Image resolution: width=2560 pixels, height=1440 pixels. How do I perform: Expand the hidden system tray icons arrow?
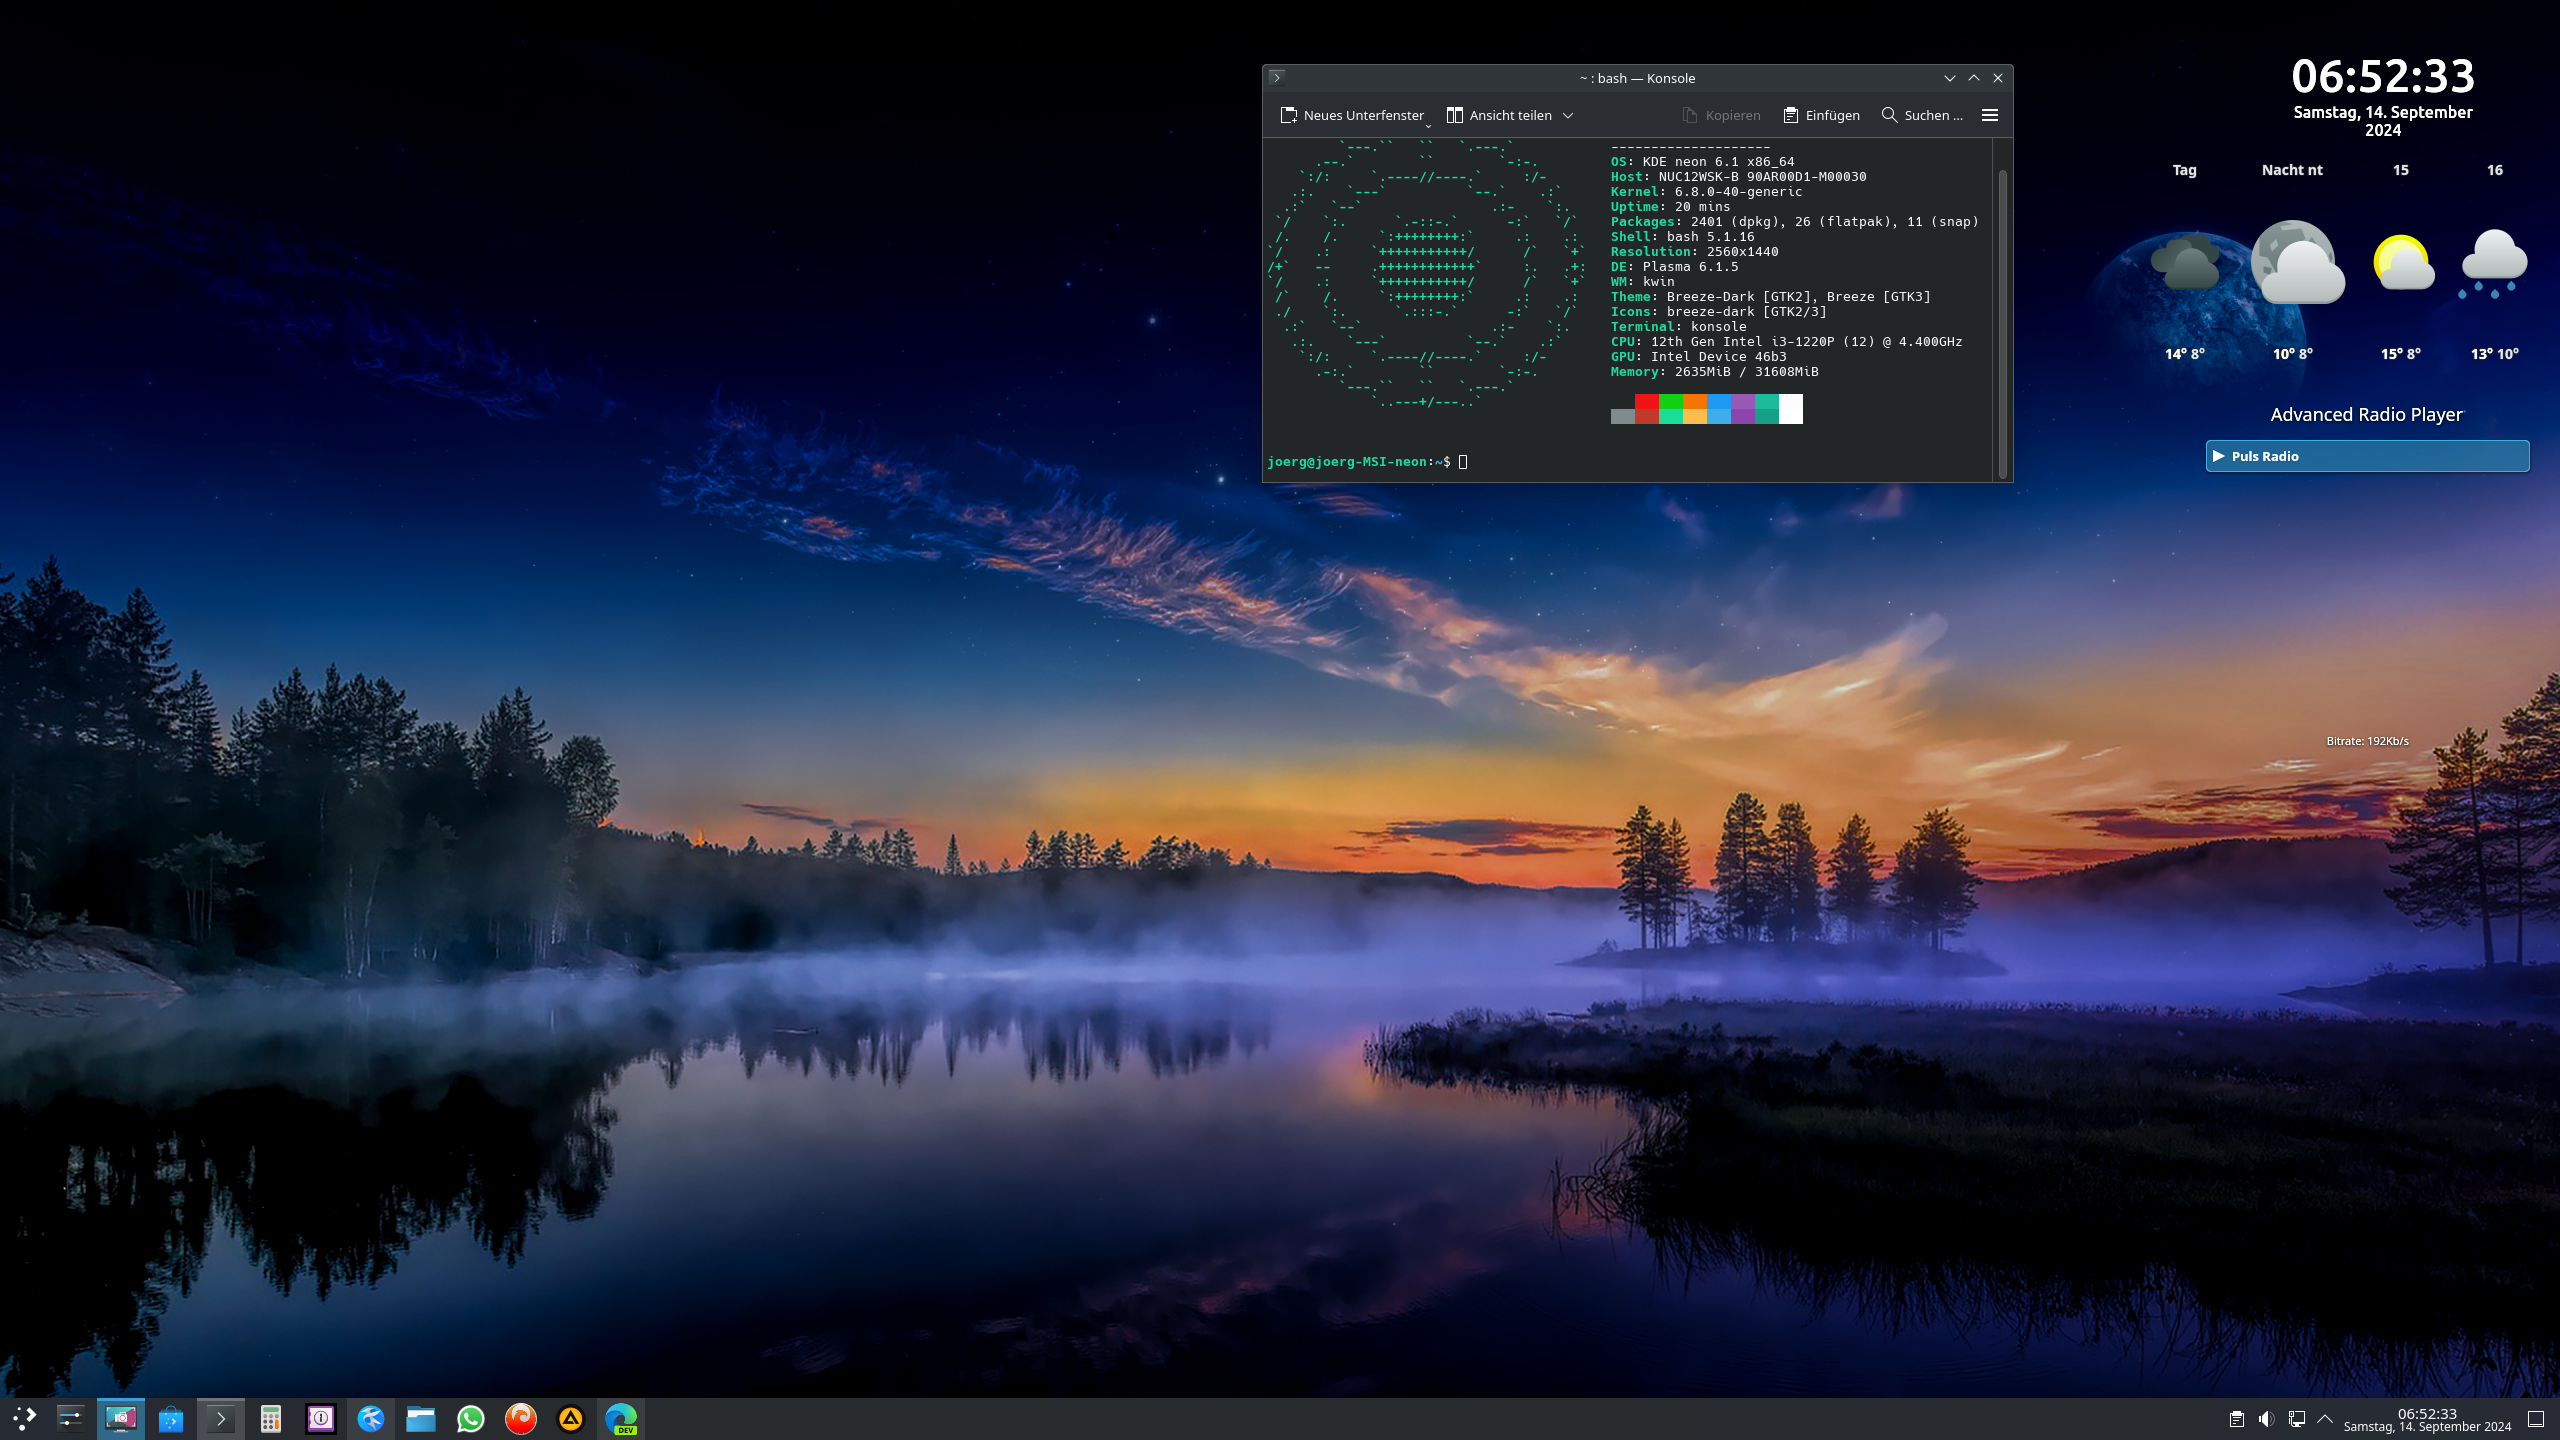coord(2325,1419)
